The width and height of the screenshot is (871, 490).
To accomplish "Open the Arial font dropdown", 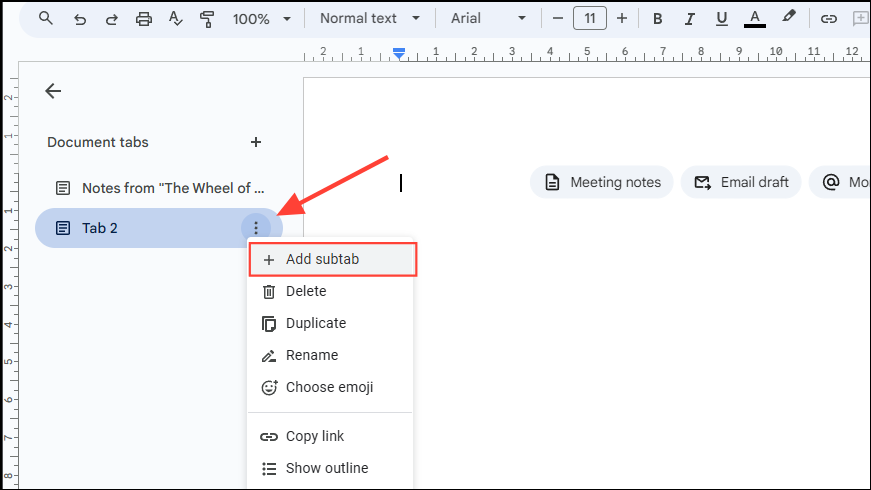I will pos(486,18).
